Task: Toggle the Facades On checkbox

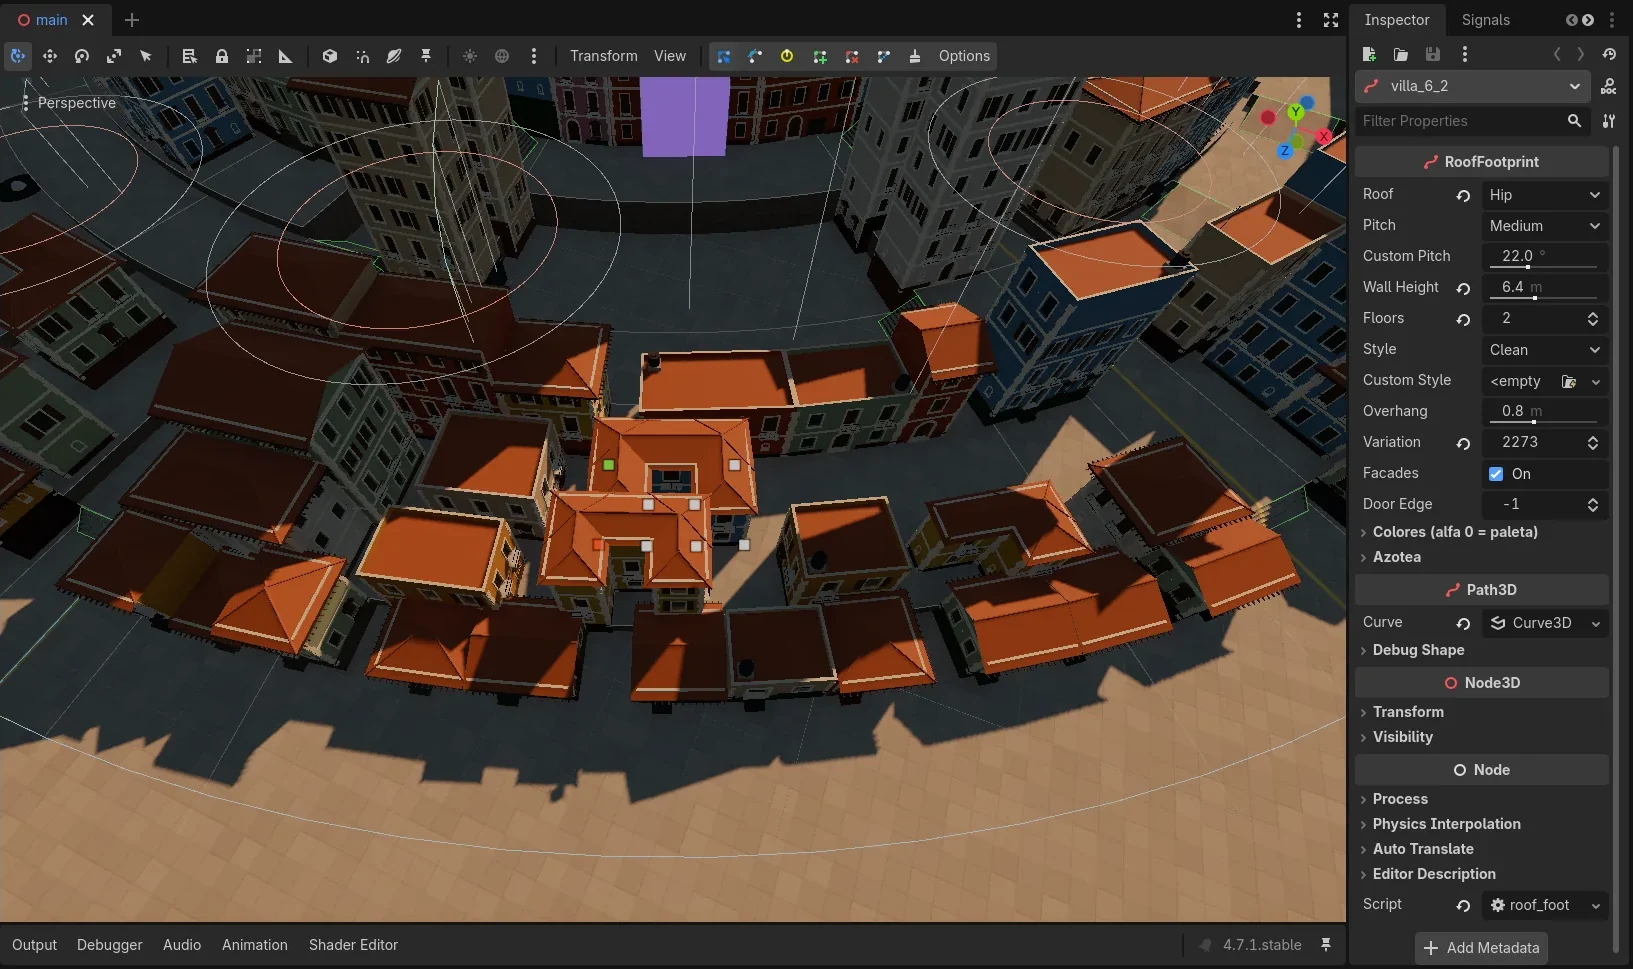Action: click(x=1496, y=474)
